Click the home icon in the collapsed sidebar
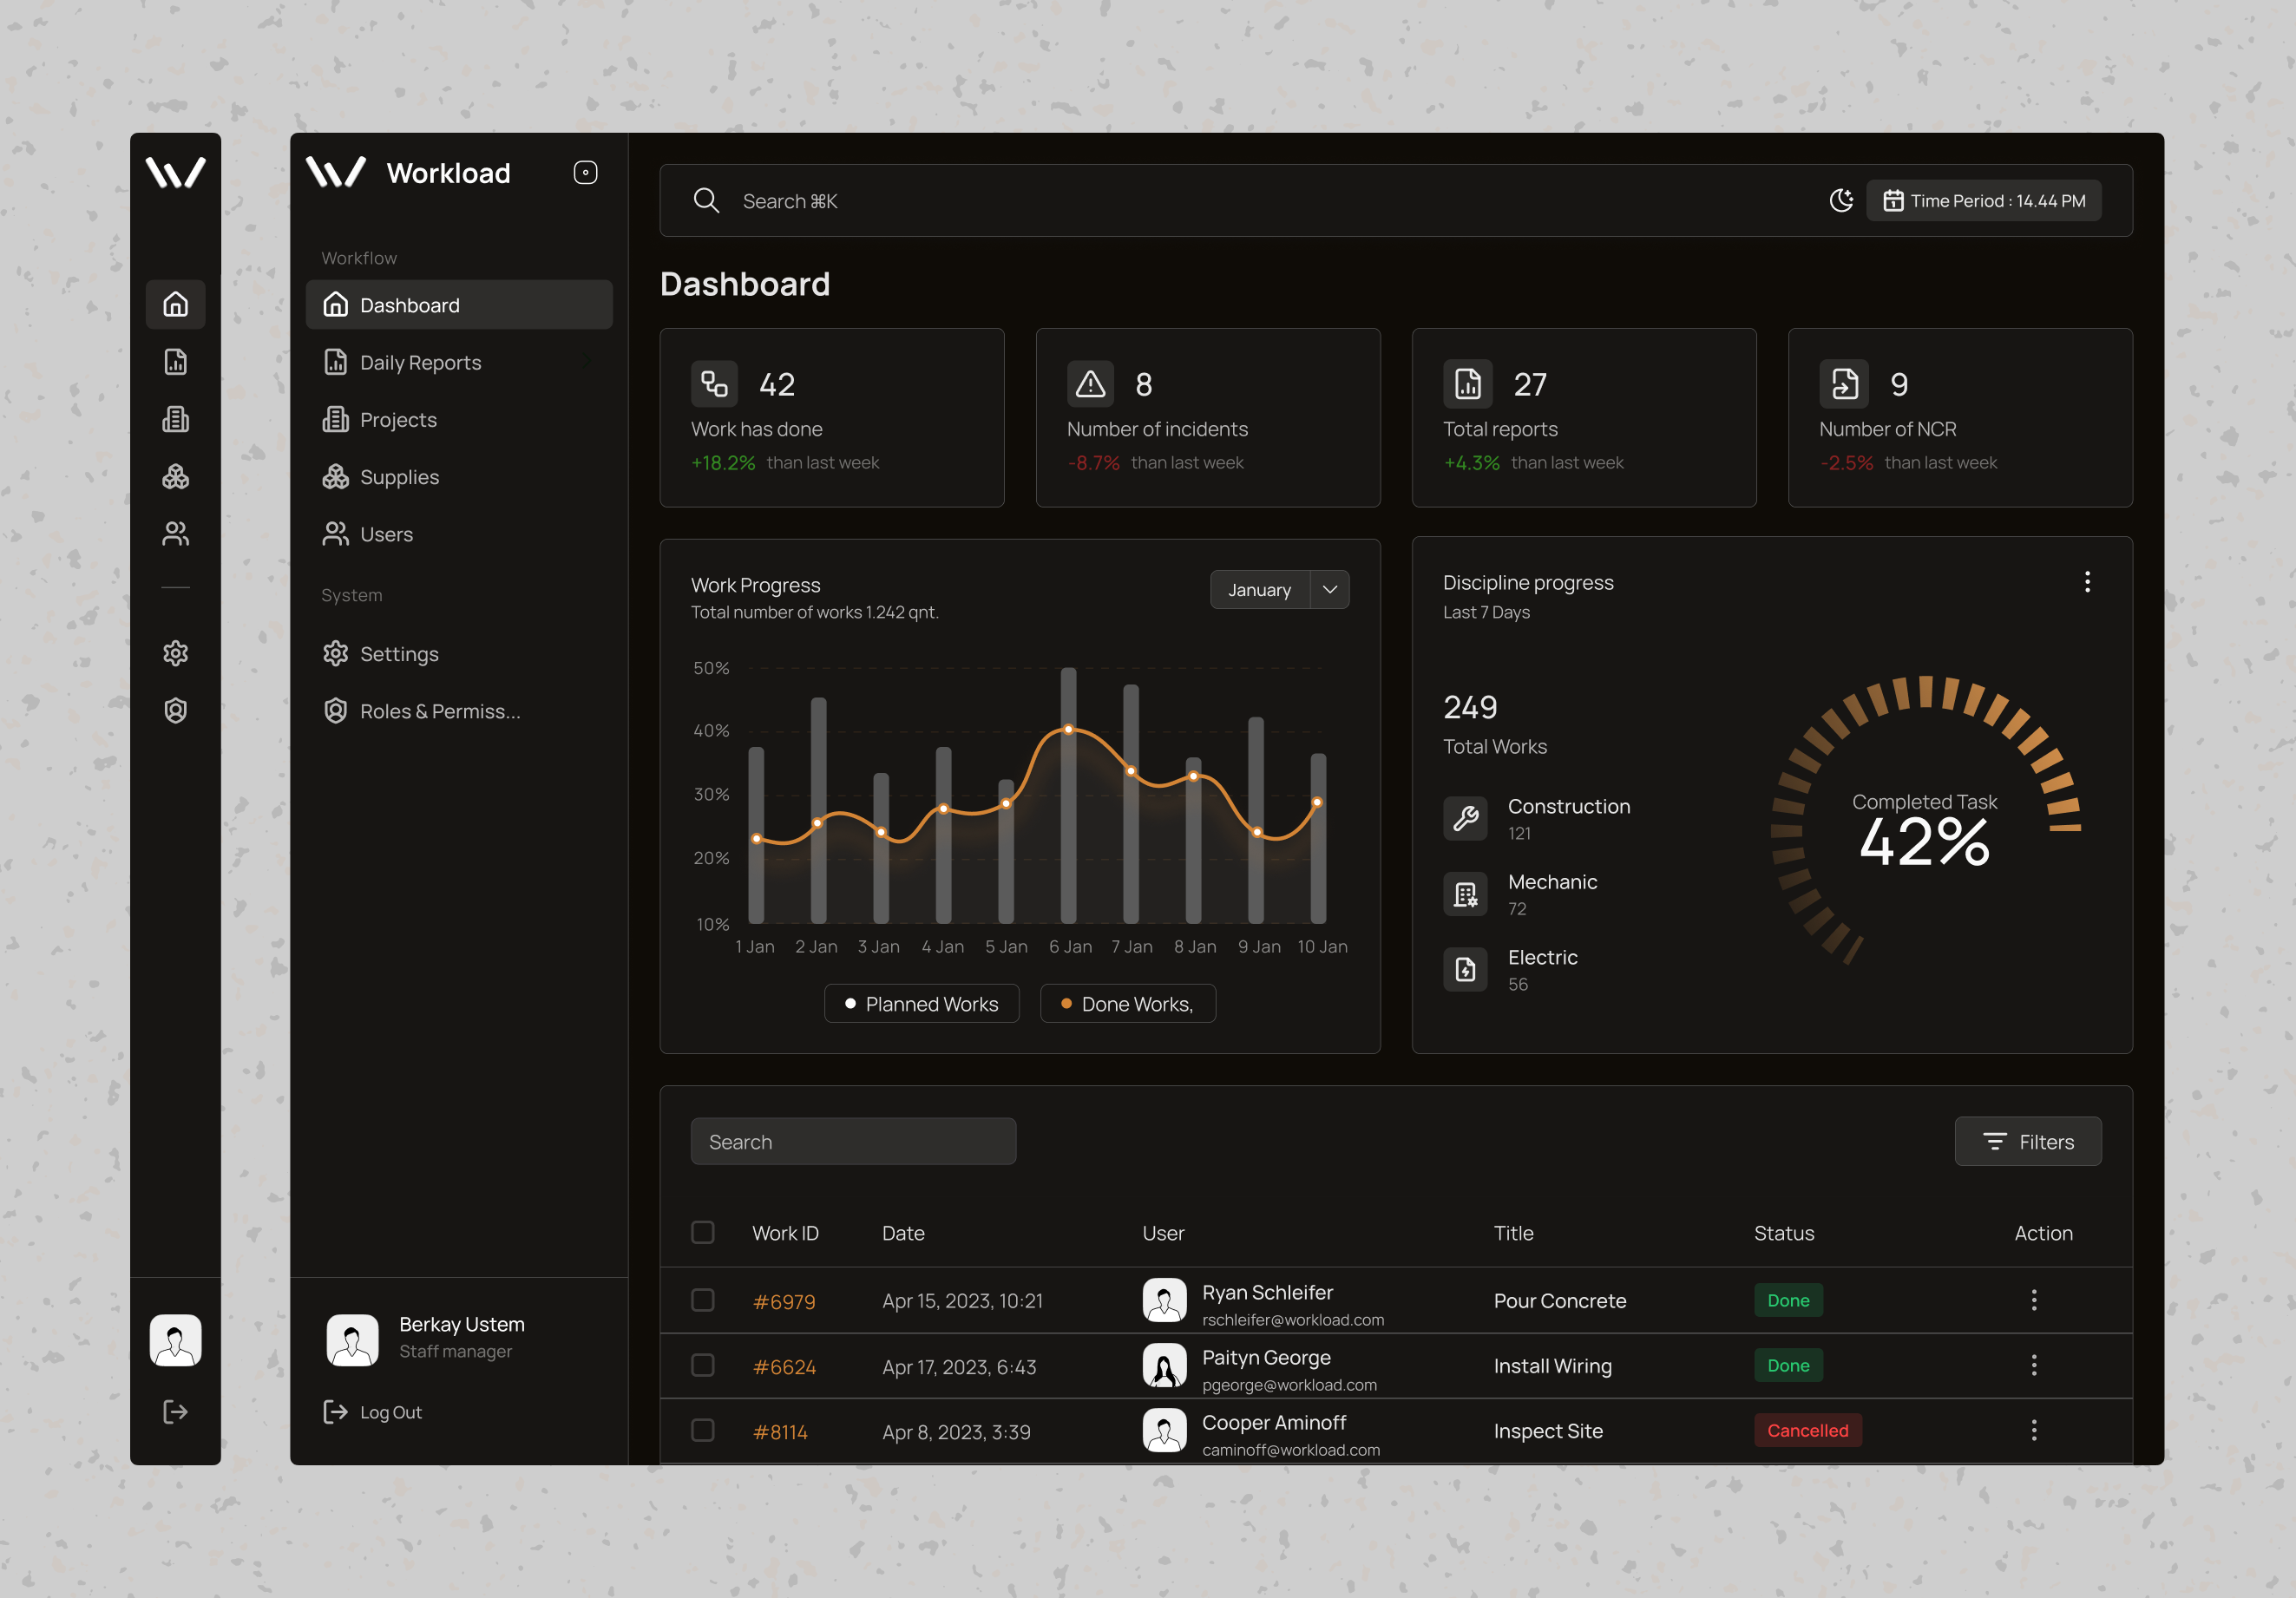2296x1598 pixels. pyautogui.click(x=175, y=304)
